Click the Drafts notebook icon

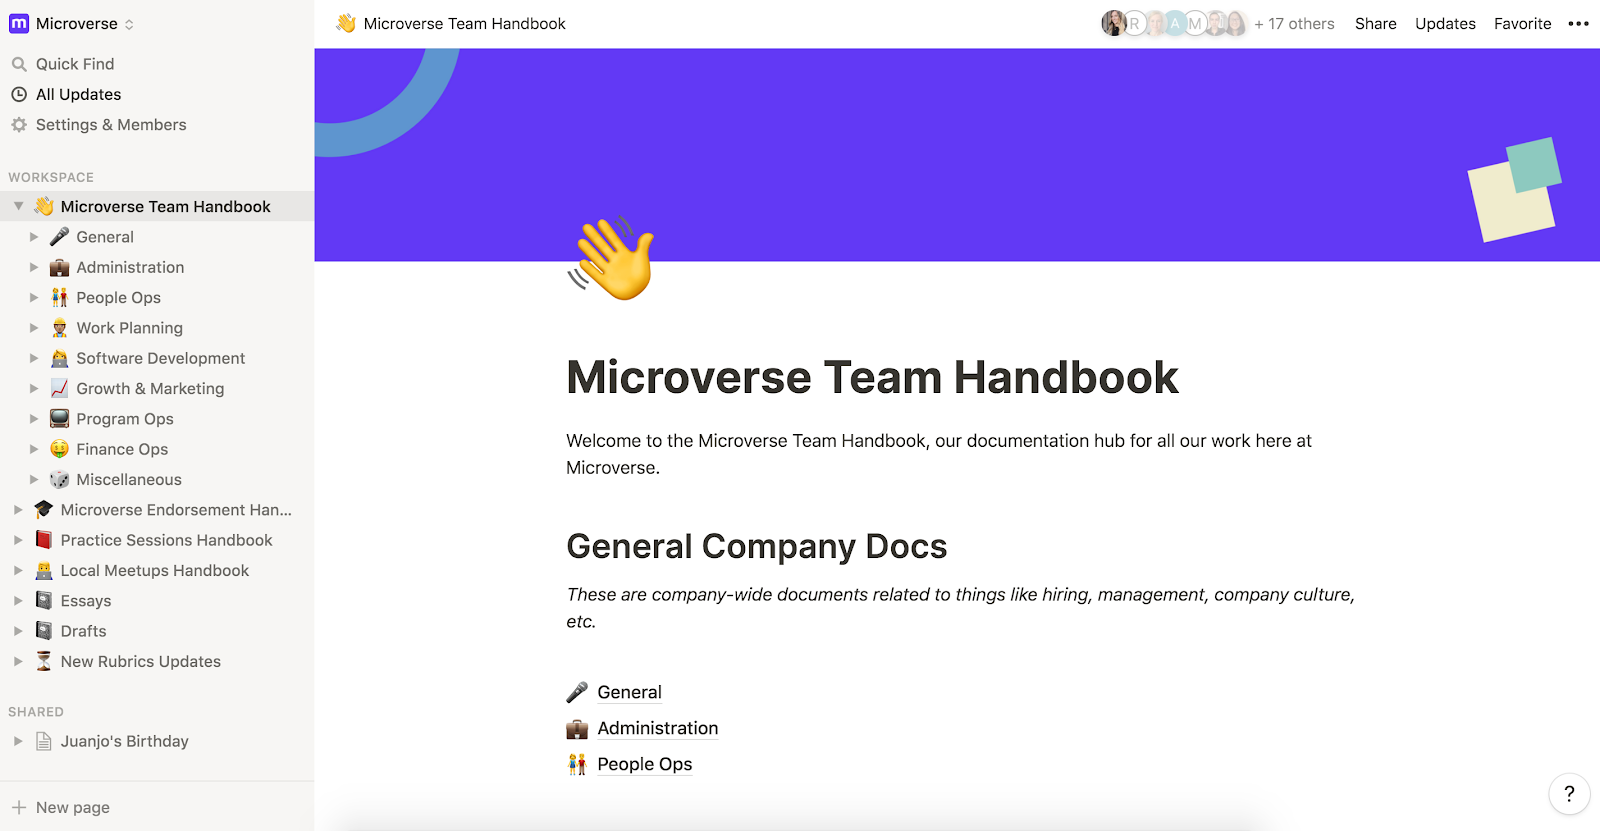pos(44,630)
